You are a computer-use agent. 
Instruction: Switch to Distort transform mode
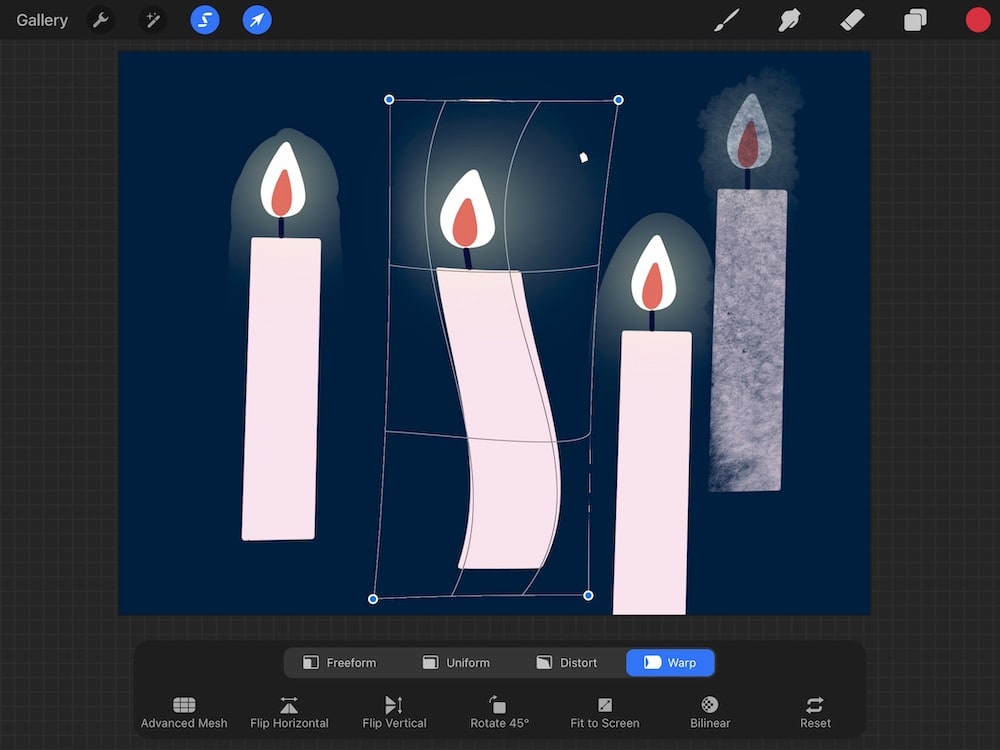(570, 662)
